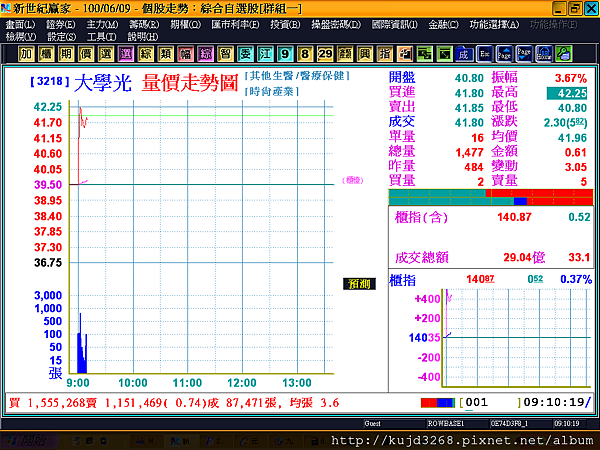The width and height of the screenshot is (600, 450).
Task: Click the Page Down toolbar button
Action: pos(524,54)
